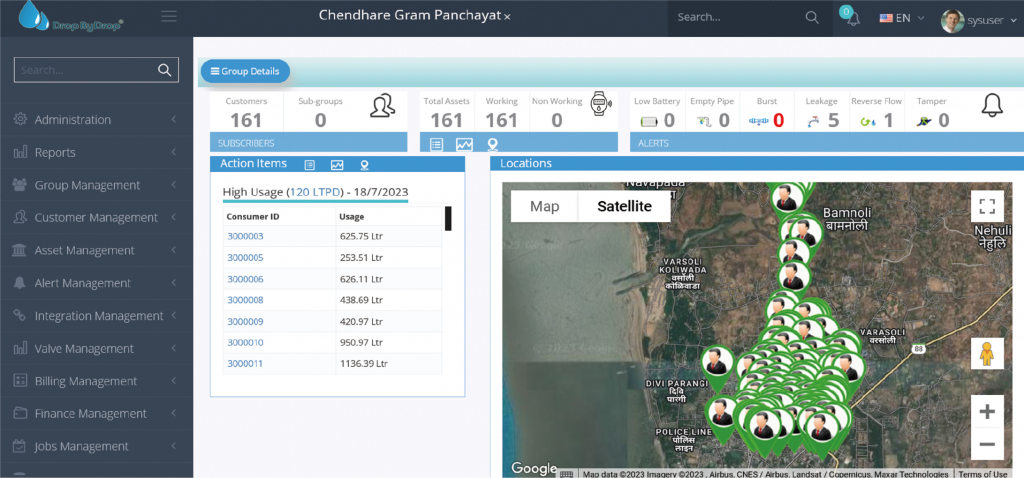Viewport: 1024px width, 478px height.
Task: Switch the map to Satellite view
Action: (624, 207)
